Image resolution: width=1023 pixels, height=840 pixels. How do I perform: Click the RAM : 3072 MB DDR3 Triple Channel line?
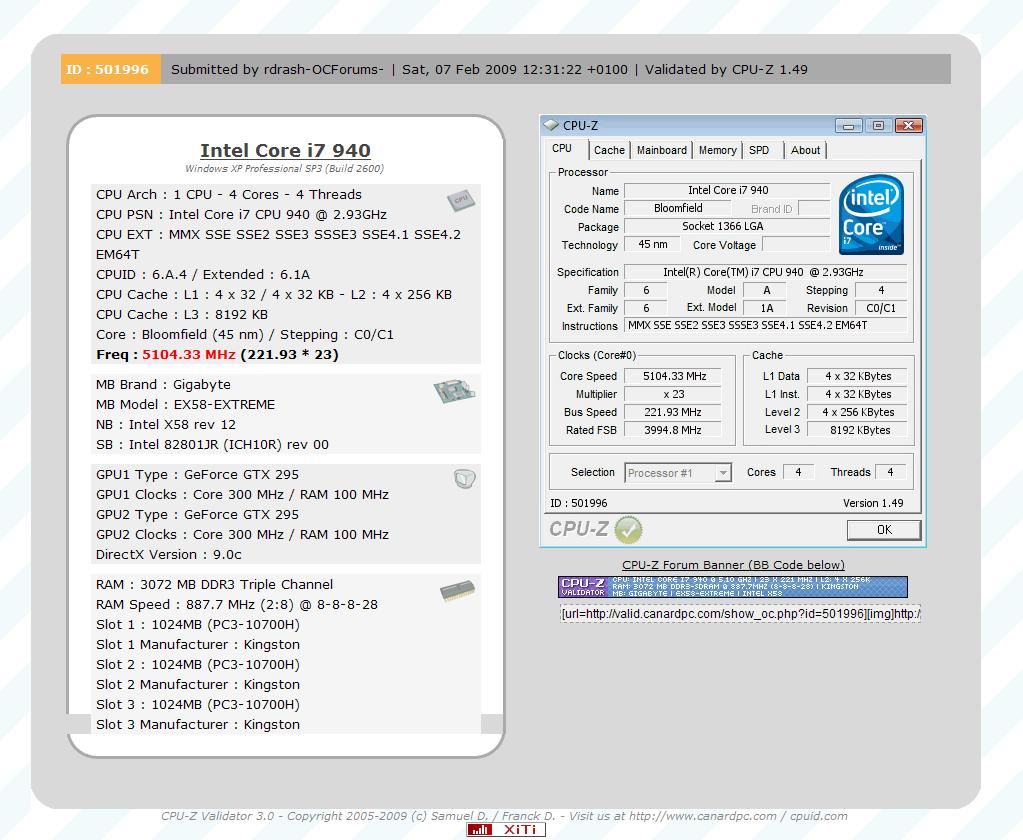pos(214,585)
